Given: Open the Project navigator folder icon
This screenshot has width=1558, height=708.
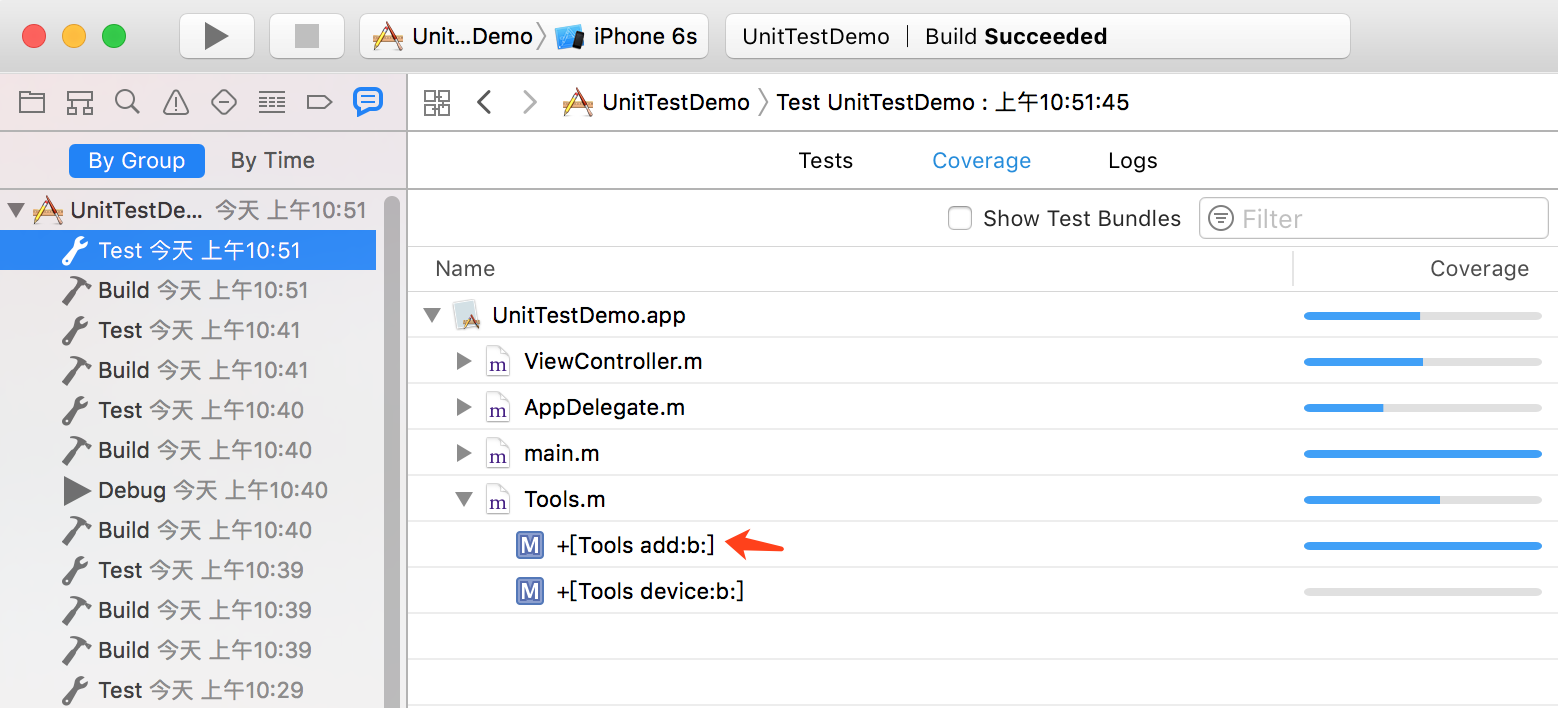Looking at the screenshot, I should coord(32,101).
